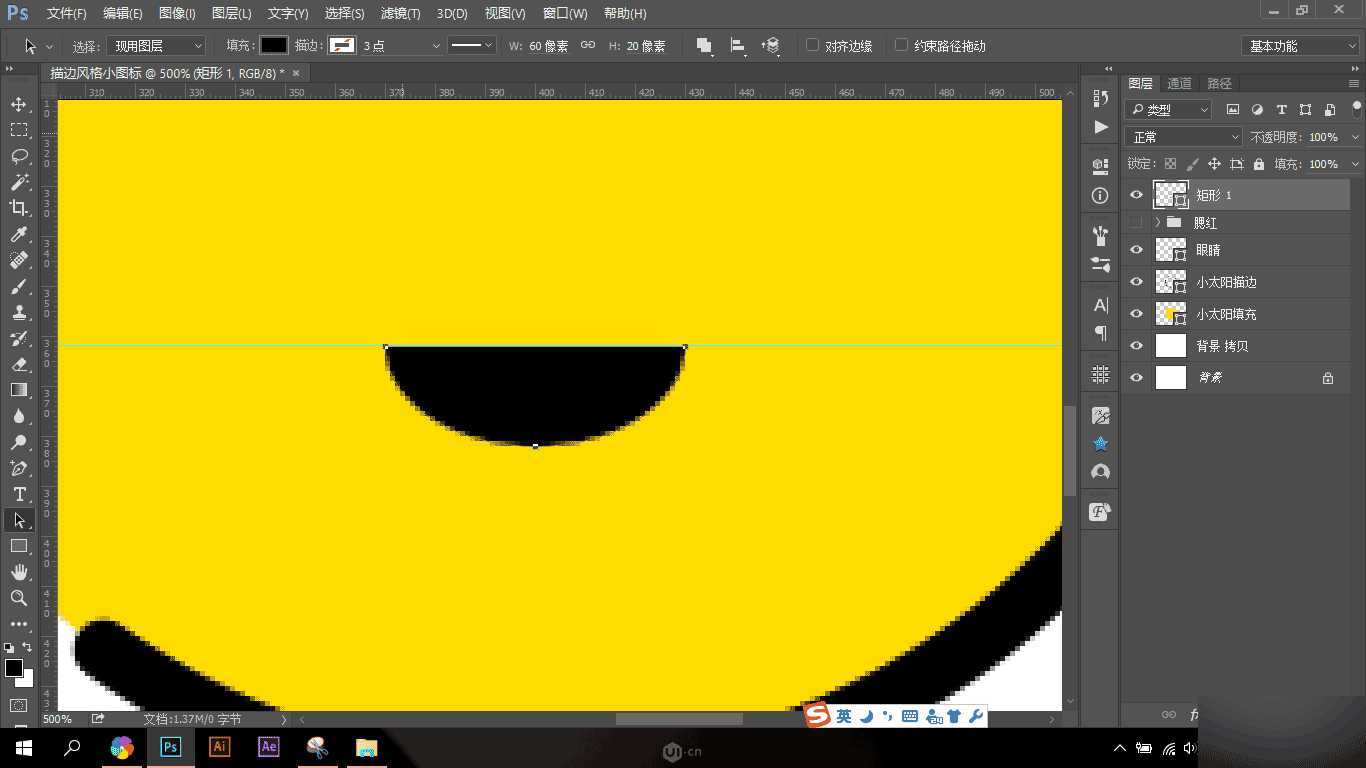Open the shape fill color swatch
The image size is (1366, 768).
pyautogui.click(x=274, y=45)
